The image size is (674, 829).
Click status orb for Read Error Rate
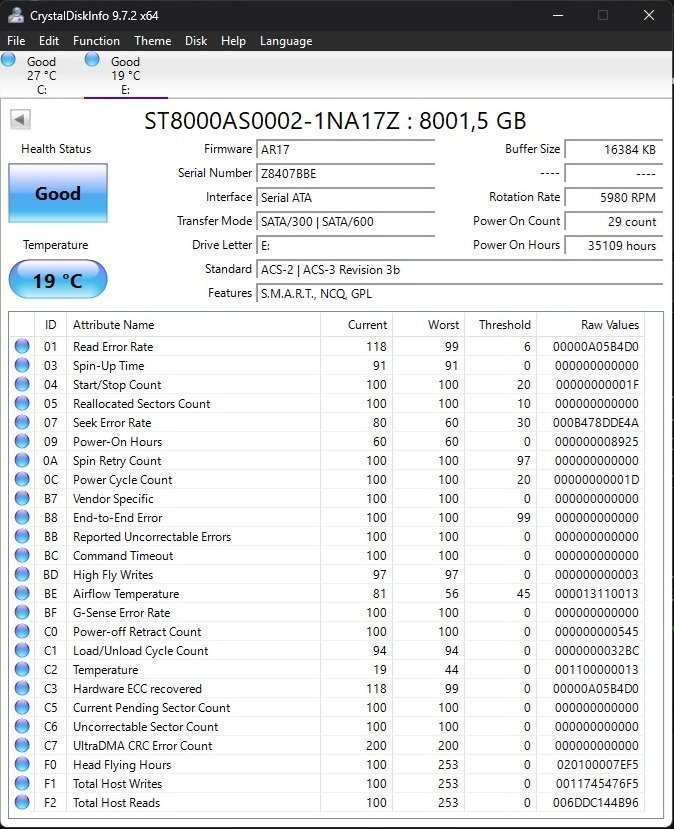[x=22, y=347]
